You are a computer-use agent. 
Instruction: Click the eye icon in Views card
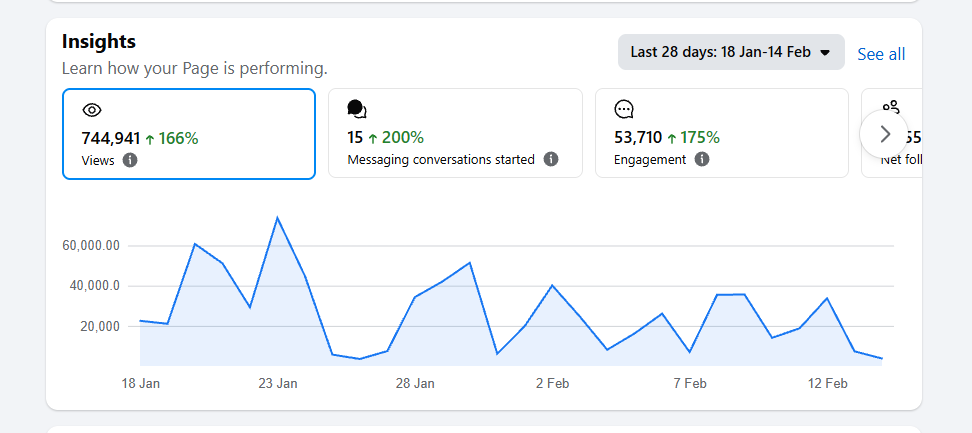pyautogui.click(x=92, y=110)
